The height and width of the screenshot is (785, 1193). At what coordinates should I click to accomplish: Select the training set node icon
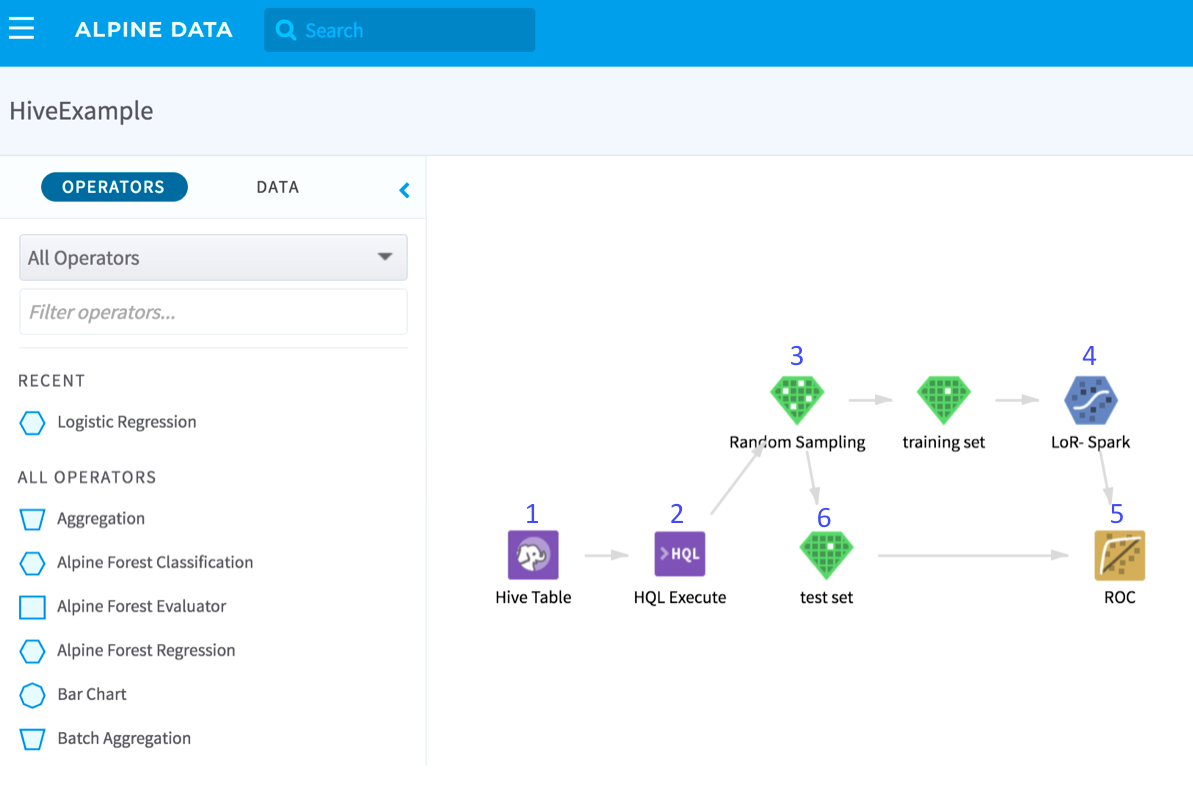coord(944,400)
